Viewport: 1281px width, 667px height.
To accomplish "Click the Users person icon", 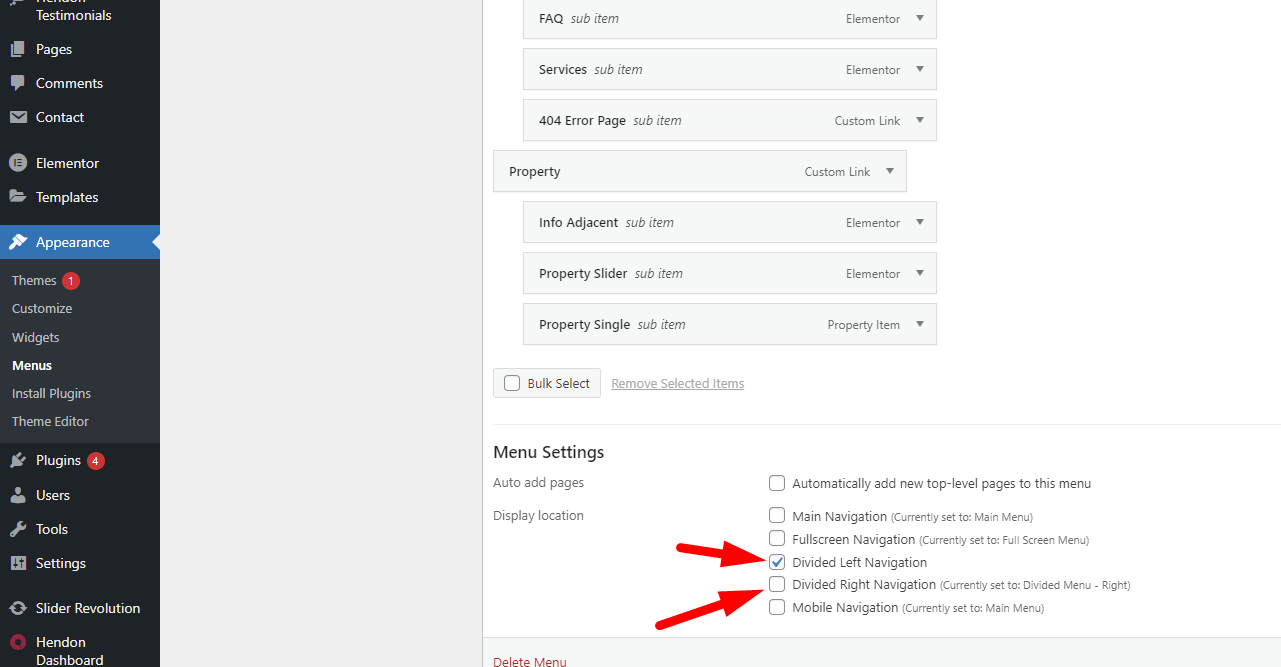I will (18, 495).
